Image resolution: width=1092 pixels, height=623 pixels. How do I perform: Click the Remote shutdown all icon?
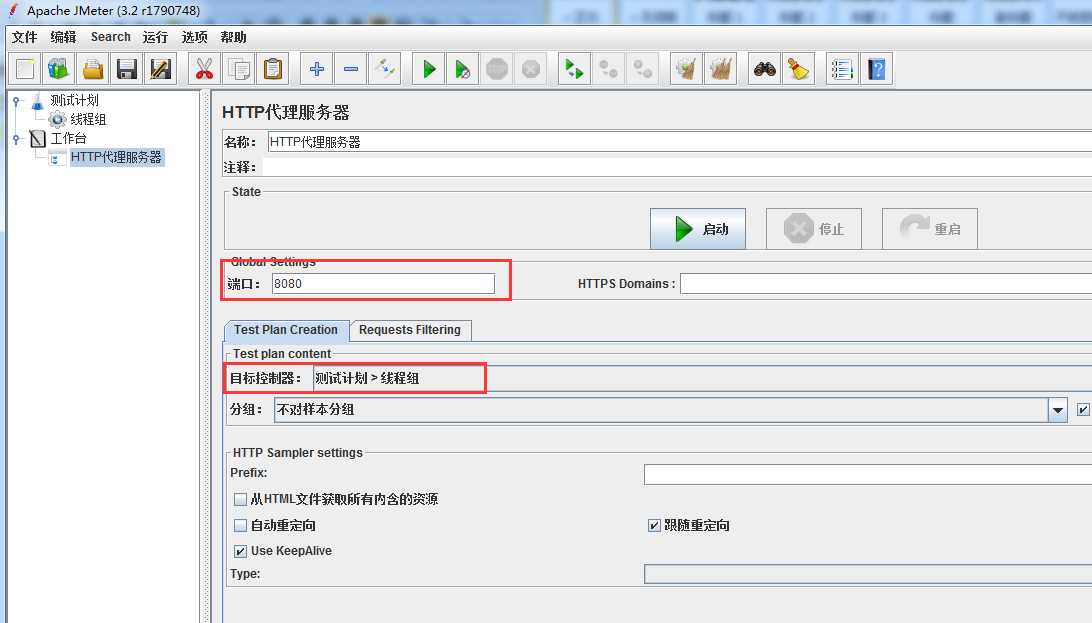[x=643, y=69]
